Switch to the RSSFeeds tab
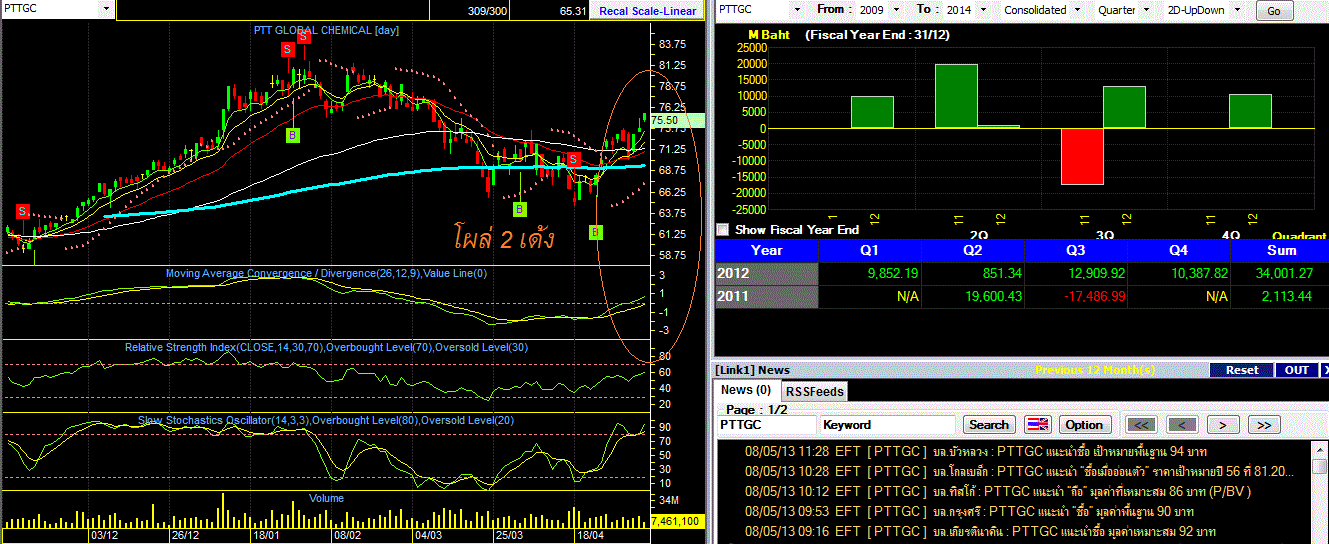This screenshot has width=1329, height=544. point(814,391)
